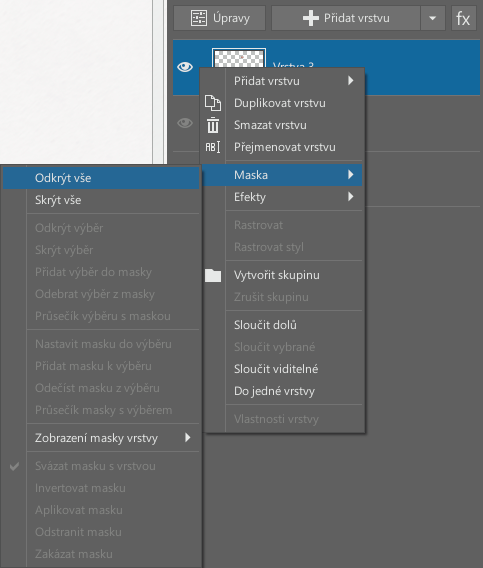The height and width of the screenshot is (568, 483).
Task: Click the Vrstva 3 layer thumbnail
Action: 239,58
